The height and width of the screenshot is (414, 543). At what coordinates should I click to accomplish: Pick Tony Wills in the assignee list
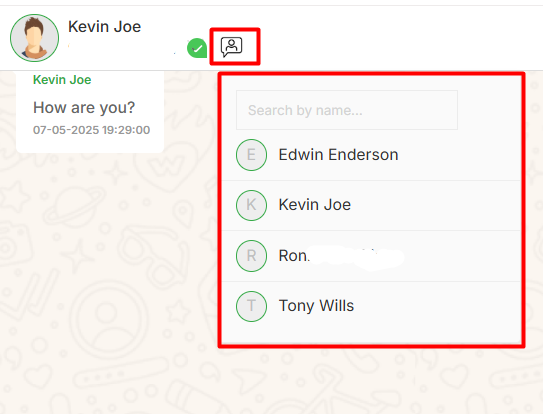pos(371,306)
